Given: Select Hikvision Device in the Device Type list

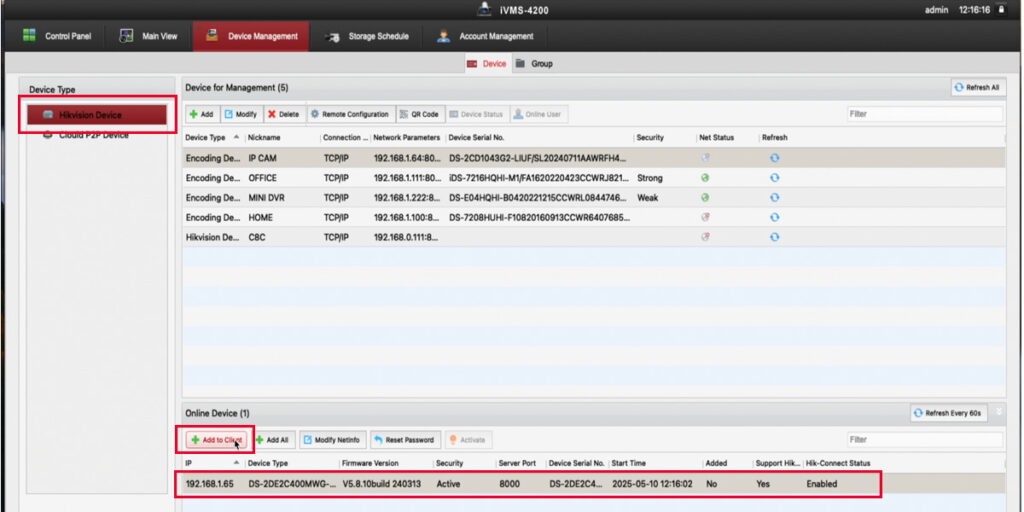Looking at the screenshot, I should click(90, 115).
